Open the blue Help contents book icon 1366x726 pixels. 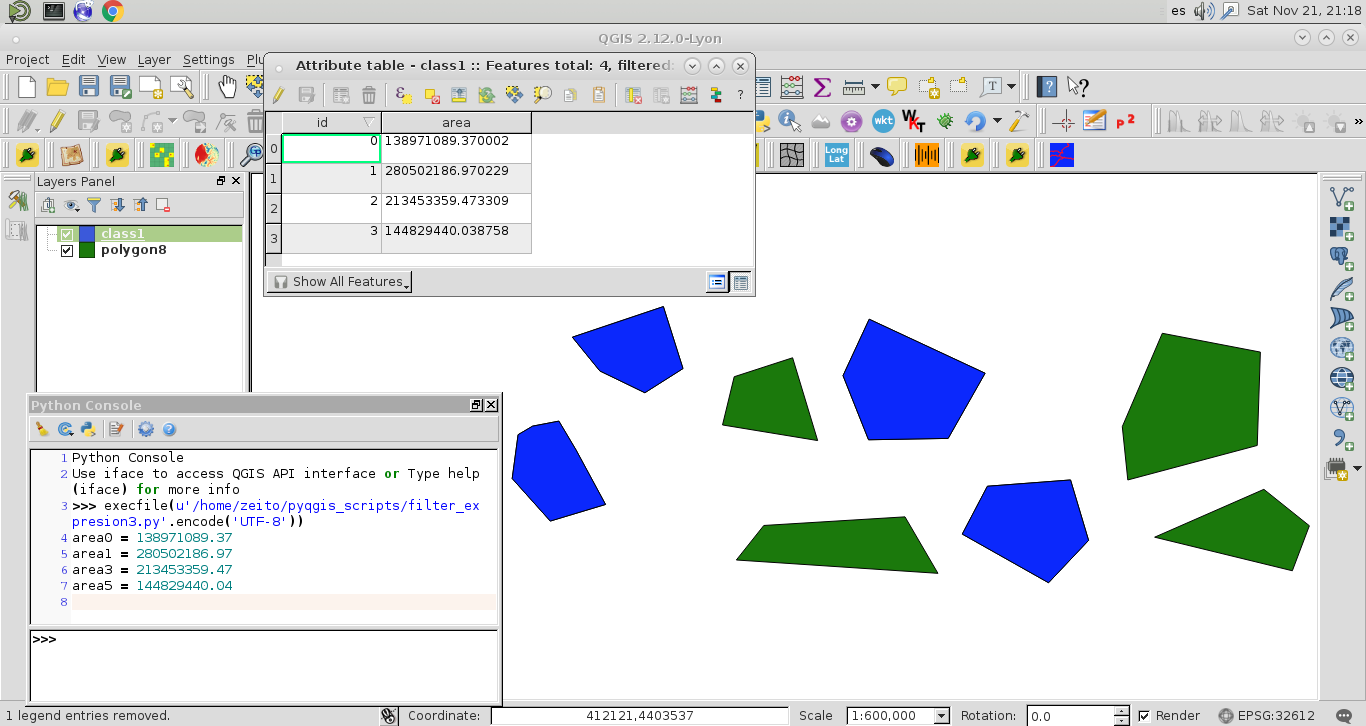(1046, 87)
